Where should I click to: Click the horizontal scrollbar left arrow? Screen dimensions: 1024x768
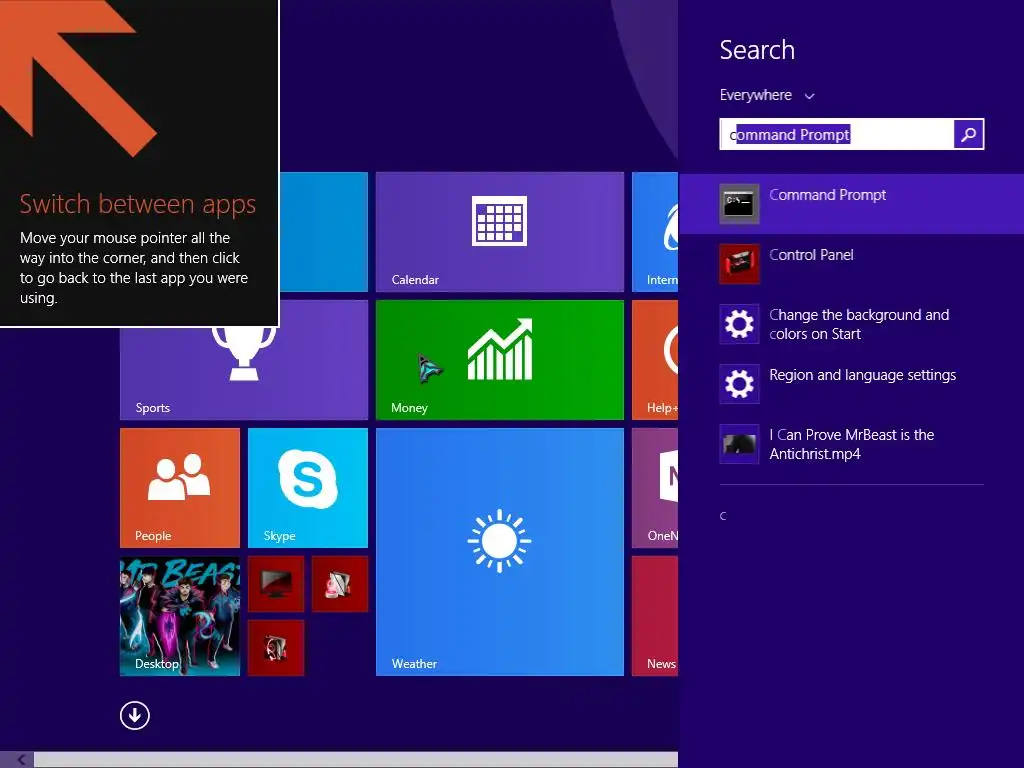[20, 760]
